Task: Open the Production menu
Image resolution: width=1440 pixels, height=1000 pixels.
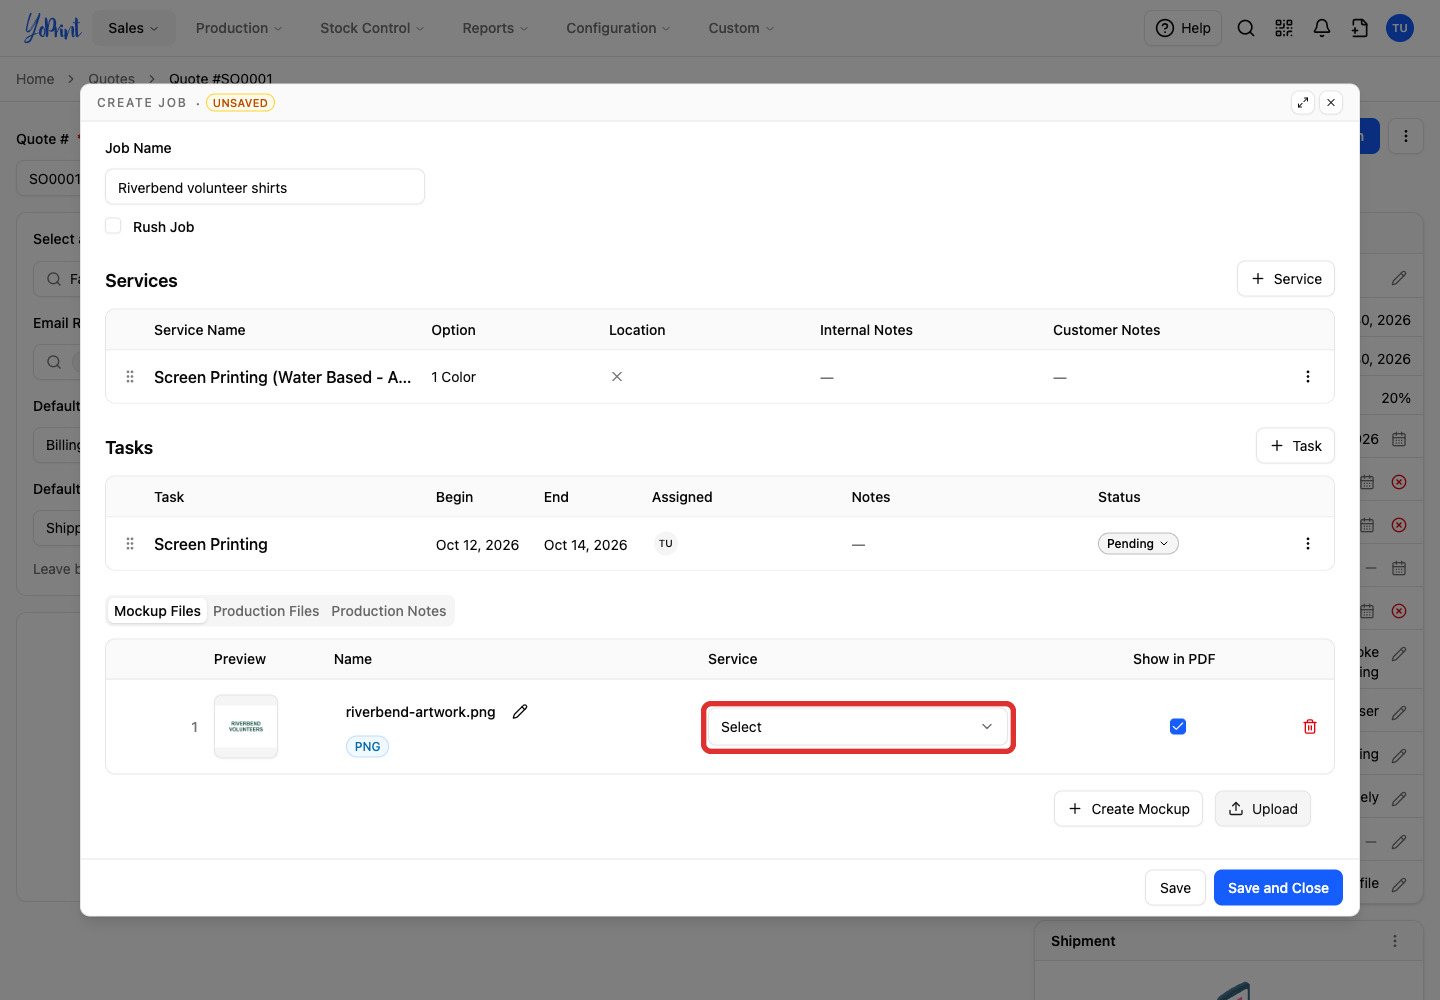Action: coord(239,28)
